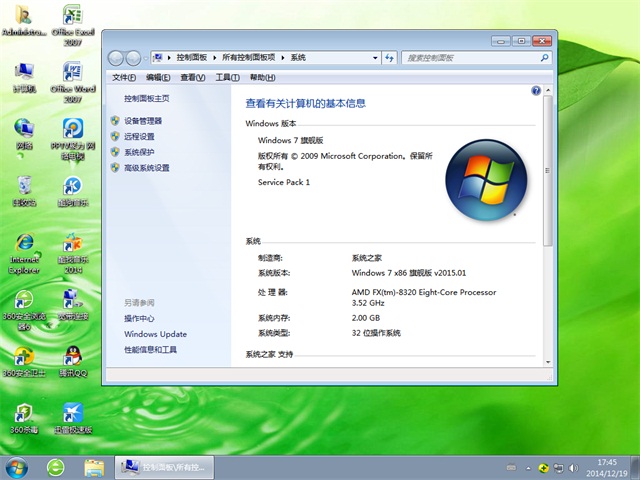Launch 360 browser from taskbar
The image size is (640, 480).
point(56,468)
